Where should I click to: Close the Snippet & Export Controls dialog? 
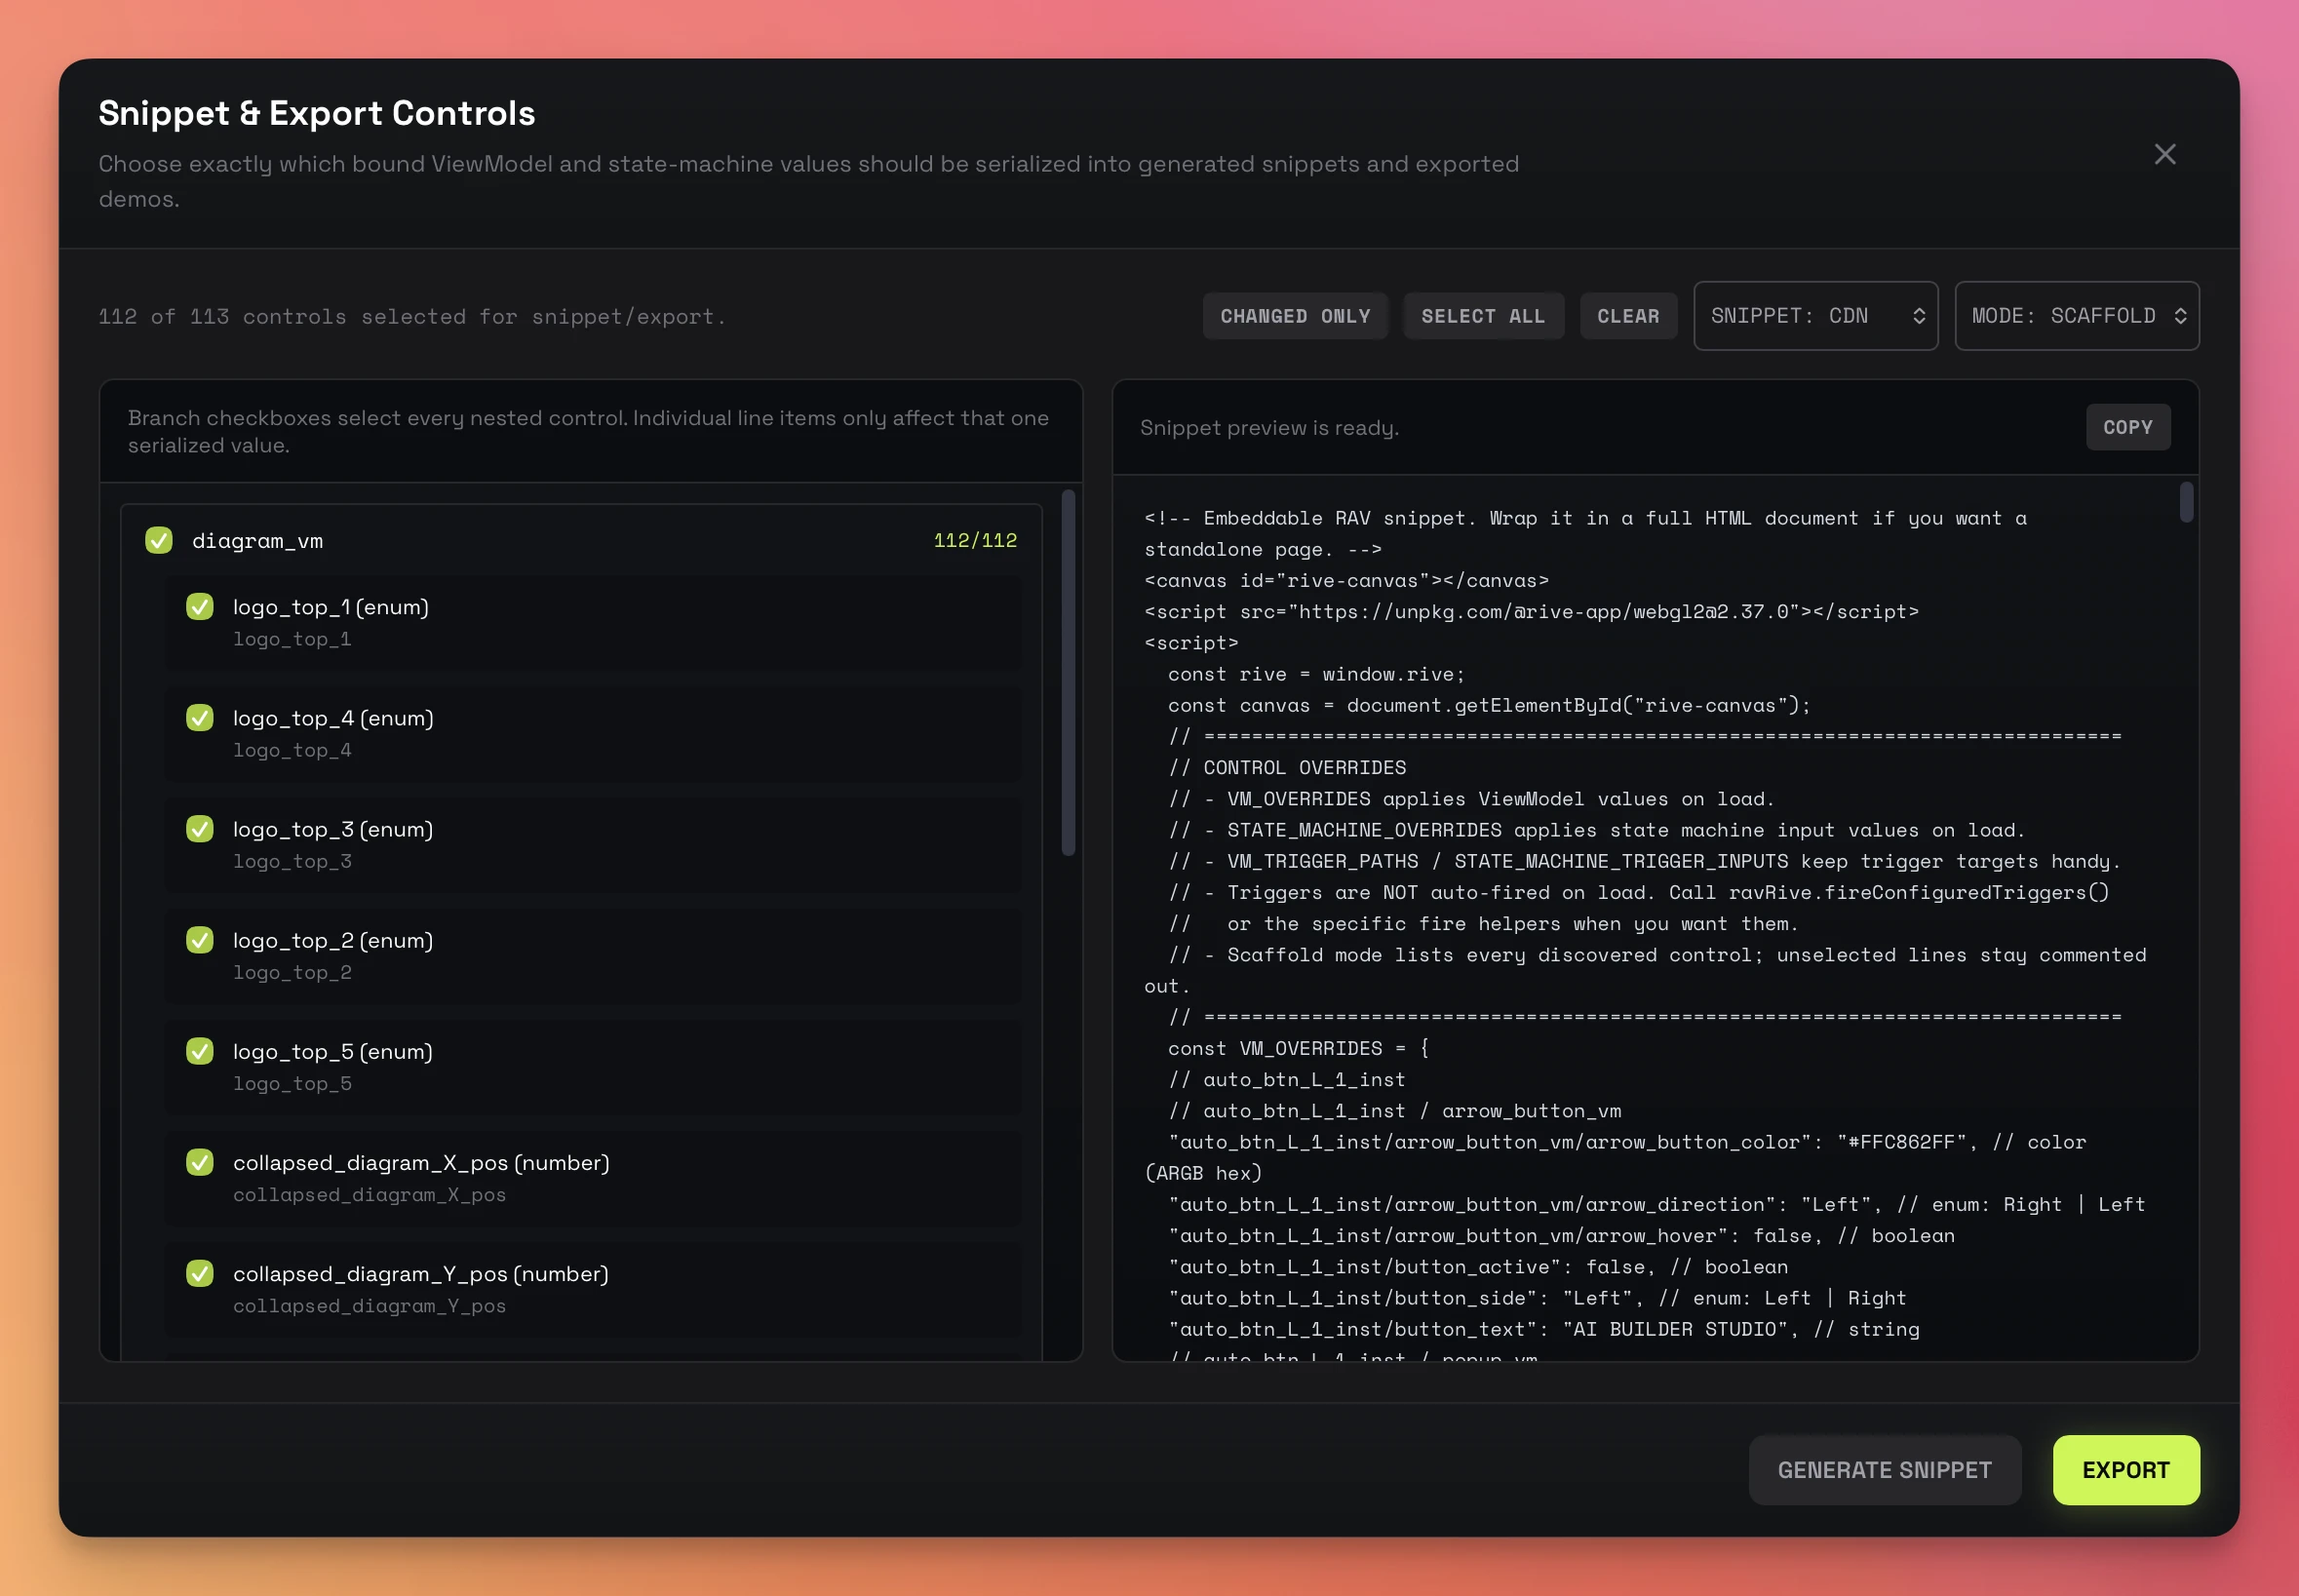2164,154
